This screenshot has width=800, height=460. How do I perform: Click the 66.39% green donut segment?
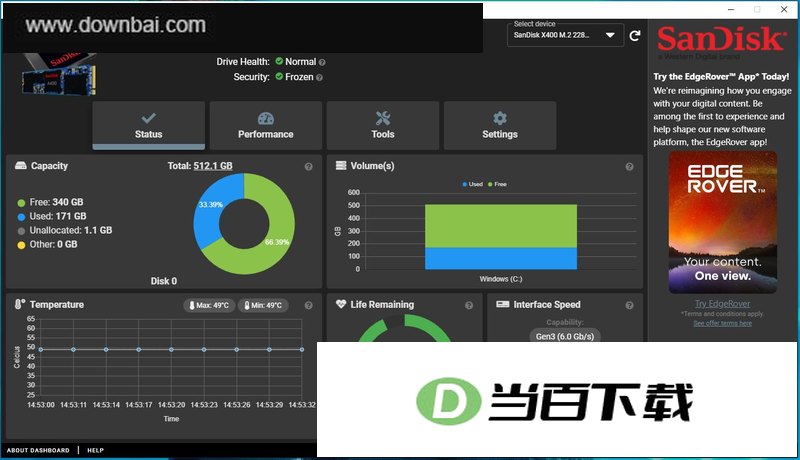[x=278, y=241]
